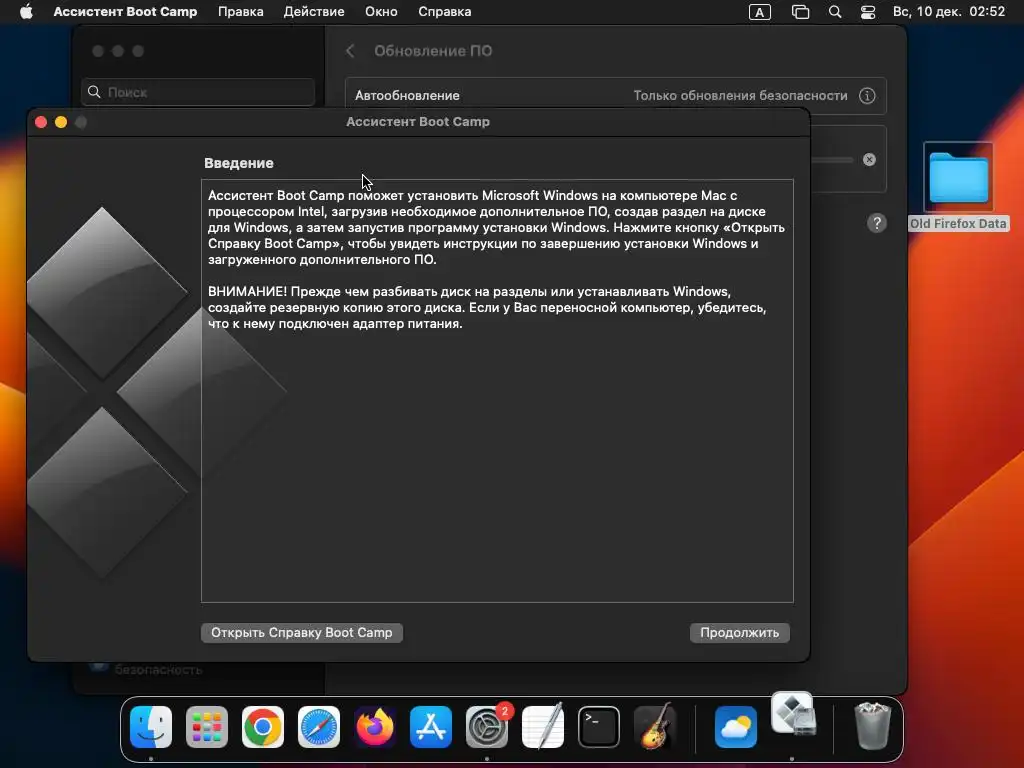Viewport: 1024px width, 768px height.
Task: Launch GarageBand from the Dock
Action: point(655,727)
